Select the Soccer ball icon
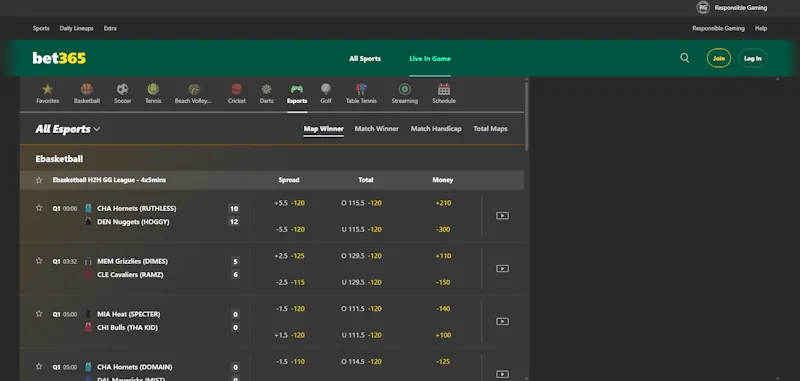Viewport: 800px width, 381px height. pyautogui.click(x=122, y=90)
